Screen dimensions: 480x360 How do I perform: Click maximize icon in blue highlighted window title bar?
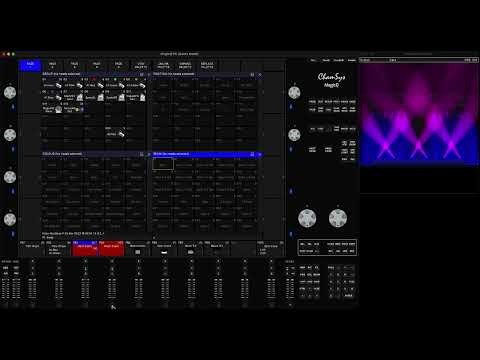(x=252, y=154)
